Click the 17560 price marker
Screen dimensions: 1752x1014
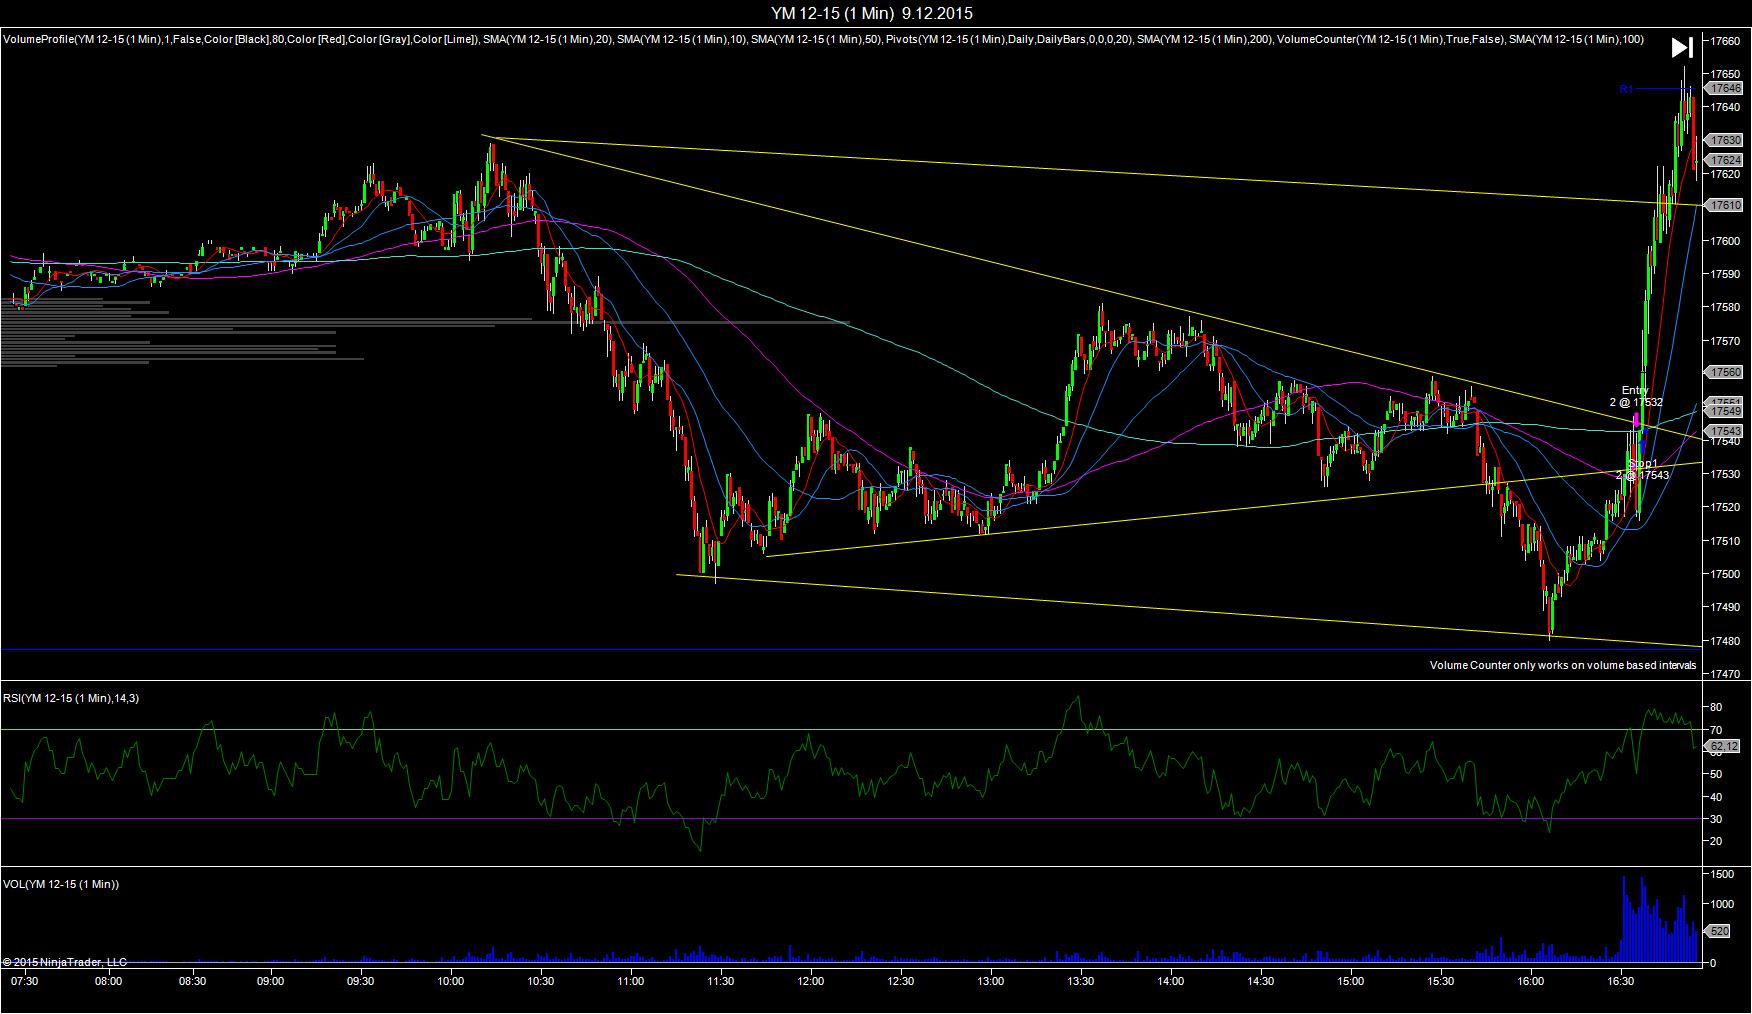pos(1725,372)
